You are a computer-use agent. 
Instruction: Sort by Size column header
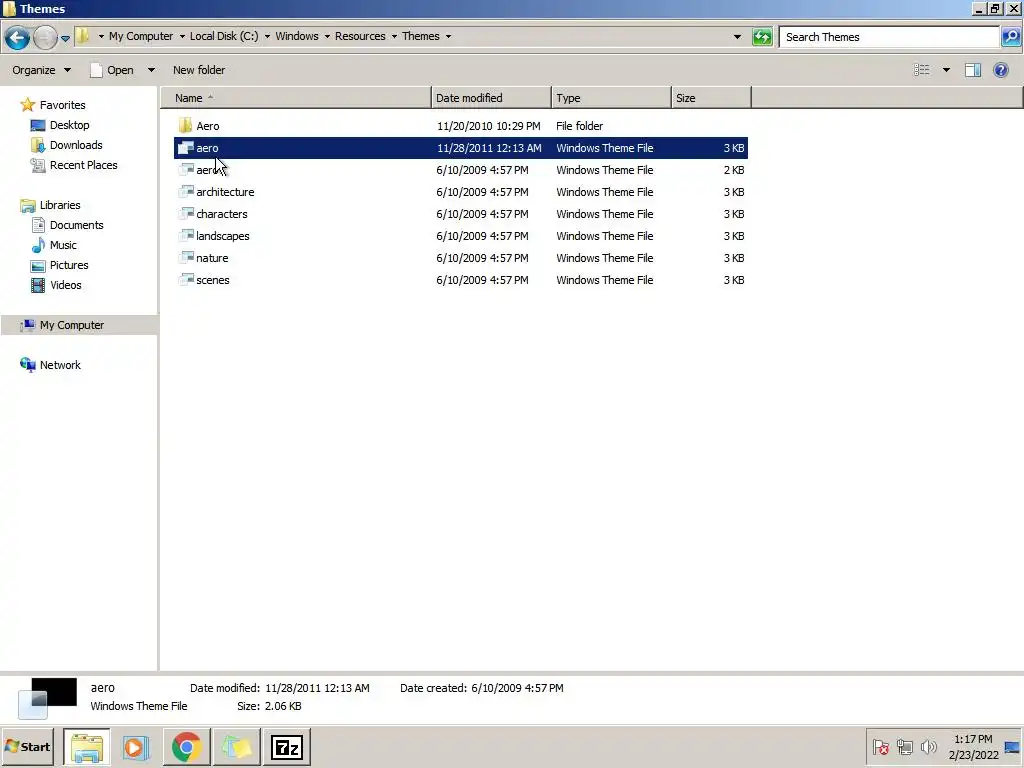point(711,98)
